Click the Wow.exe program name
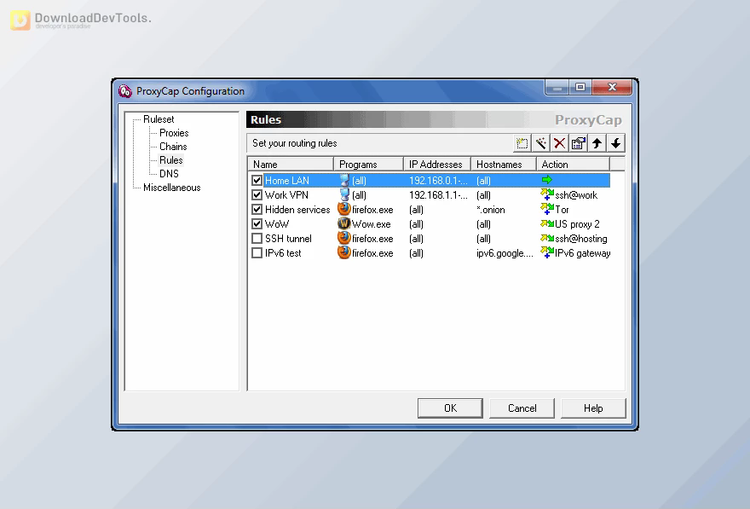Screen dimensions: 750x509 pyautogui.click(x=371, y=224)
